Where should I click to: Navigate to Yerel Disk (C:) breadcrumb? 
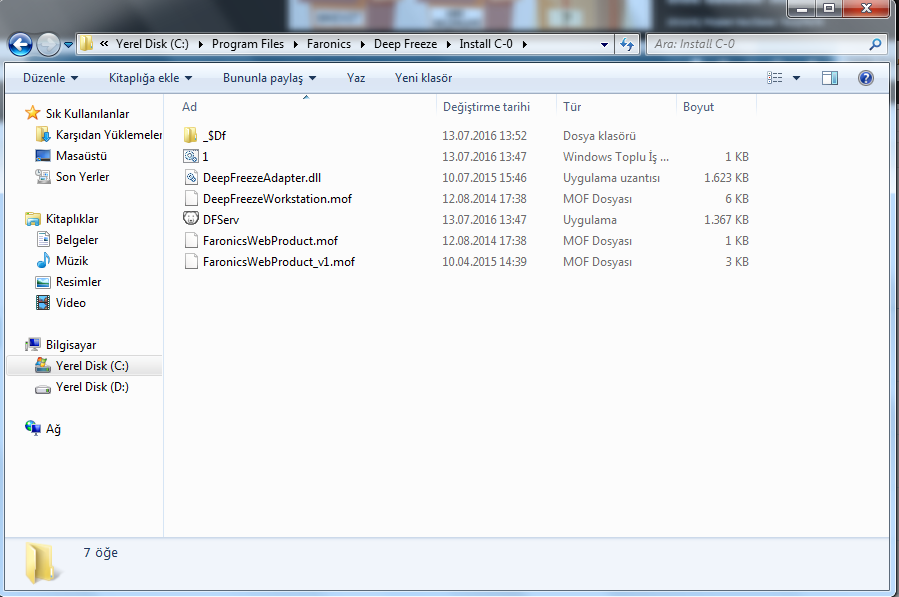(x=152, y=44)
